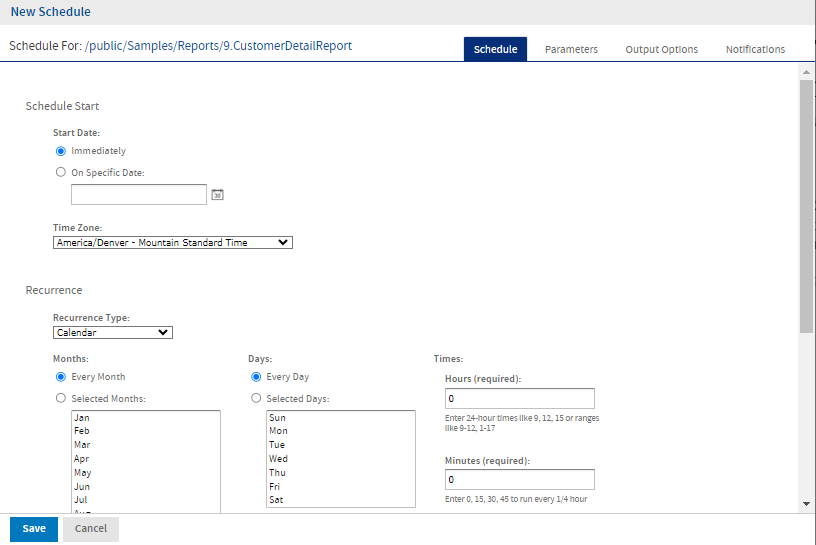Open the calendar date picker icon

point(218,195)
